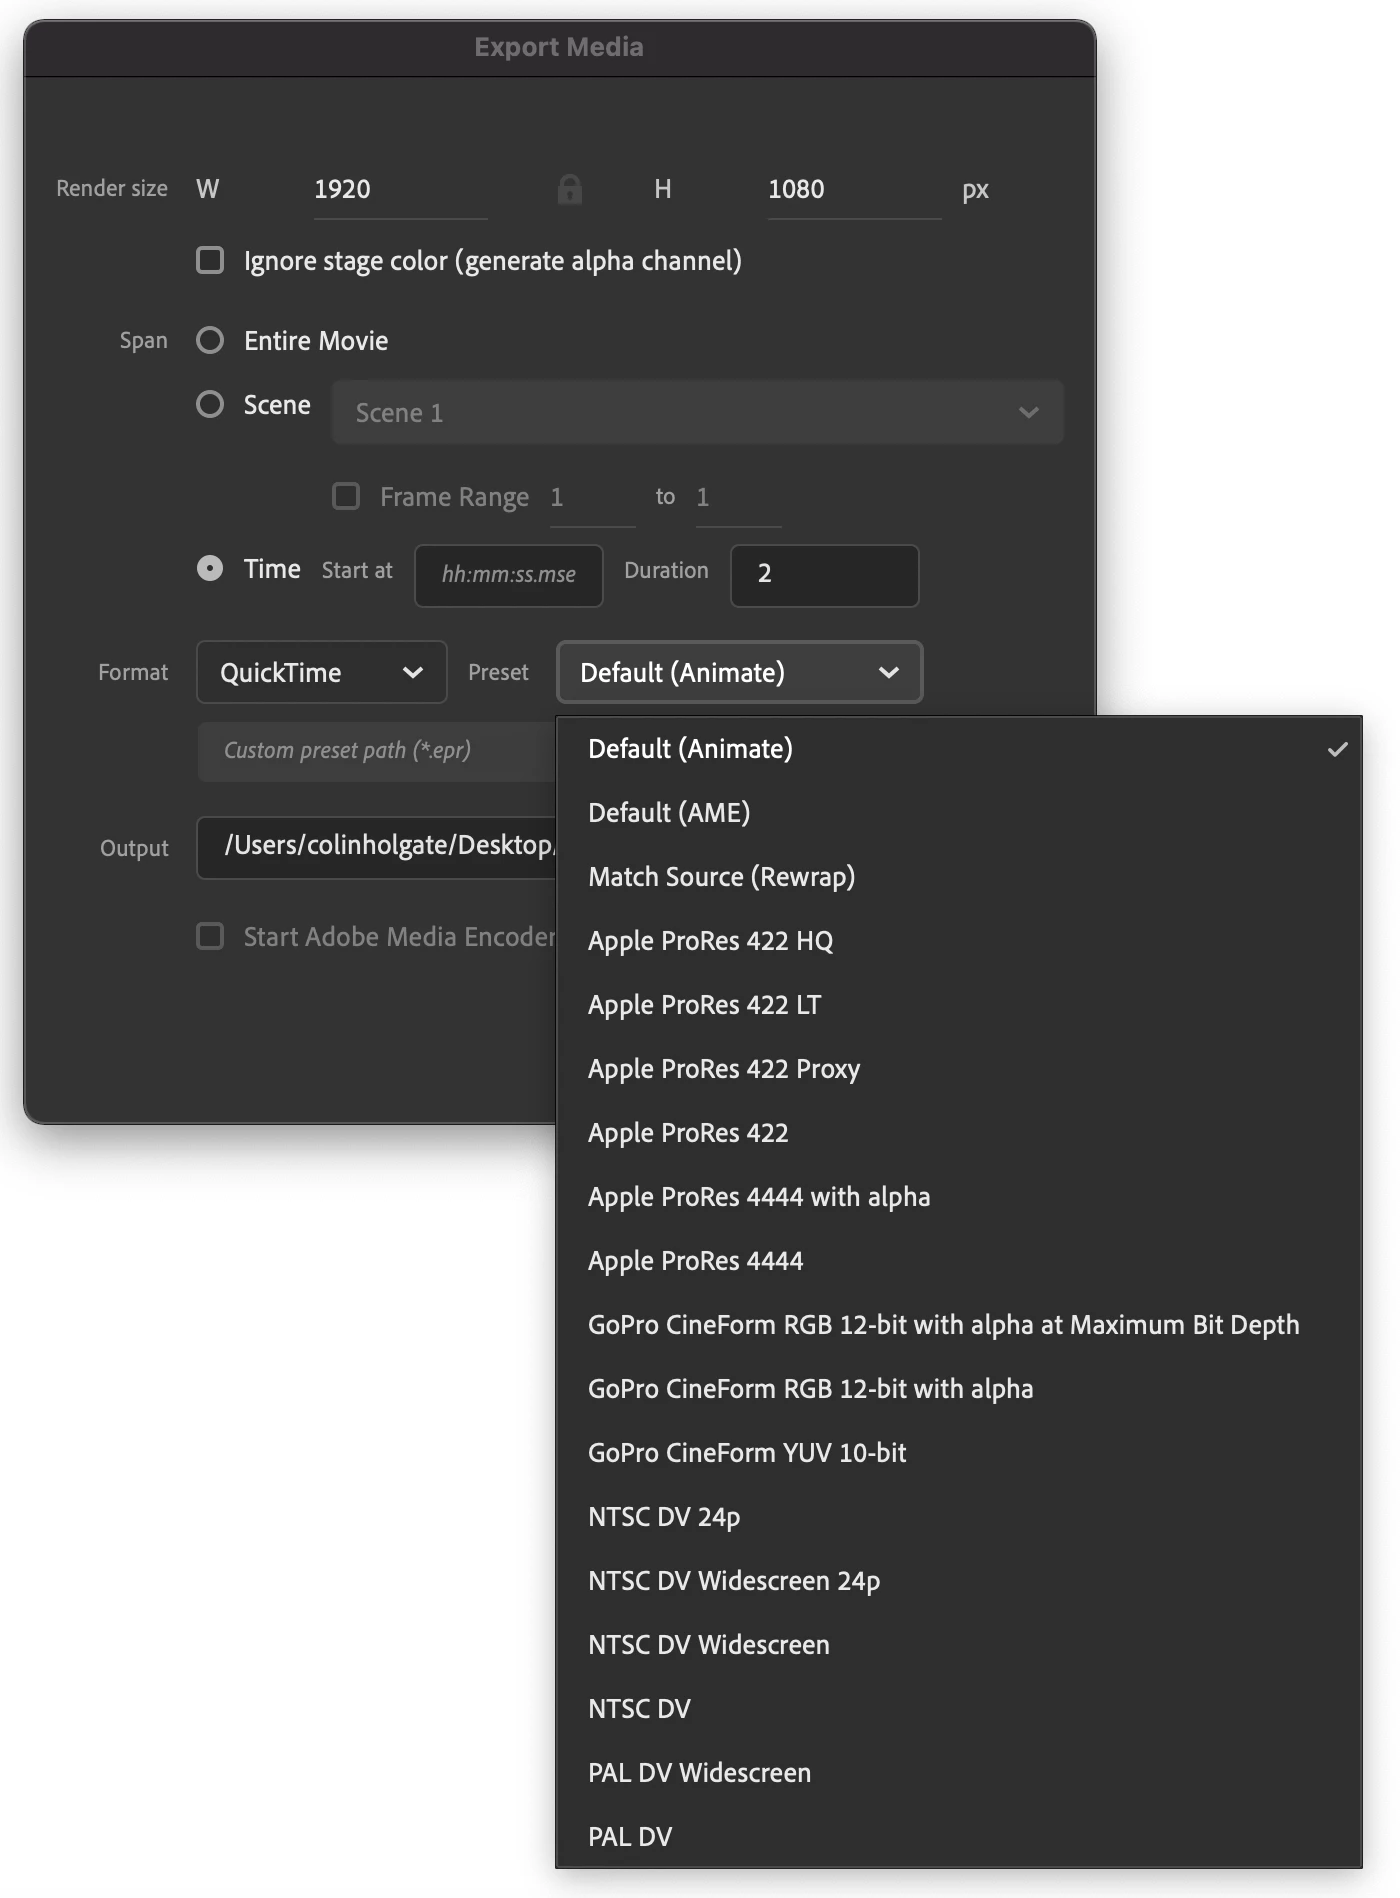Image resolution: width=1400 pixels, height=1898 pixels.
Task: Choose Apple ProRes 422 LT preset
Action: click(959, 1005)
